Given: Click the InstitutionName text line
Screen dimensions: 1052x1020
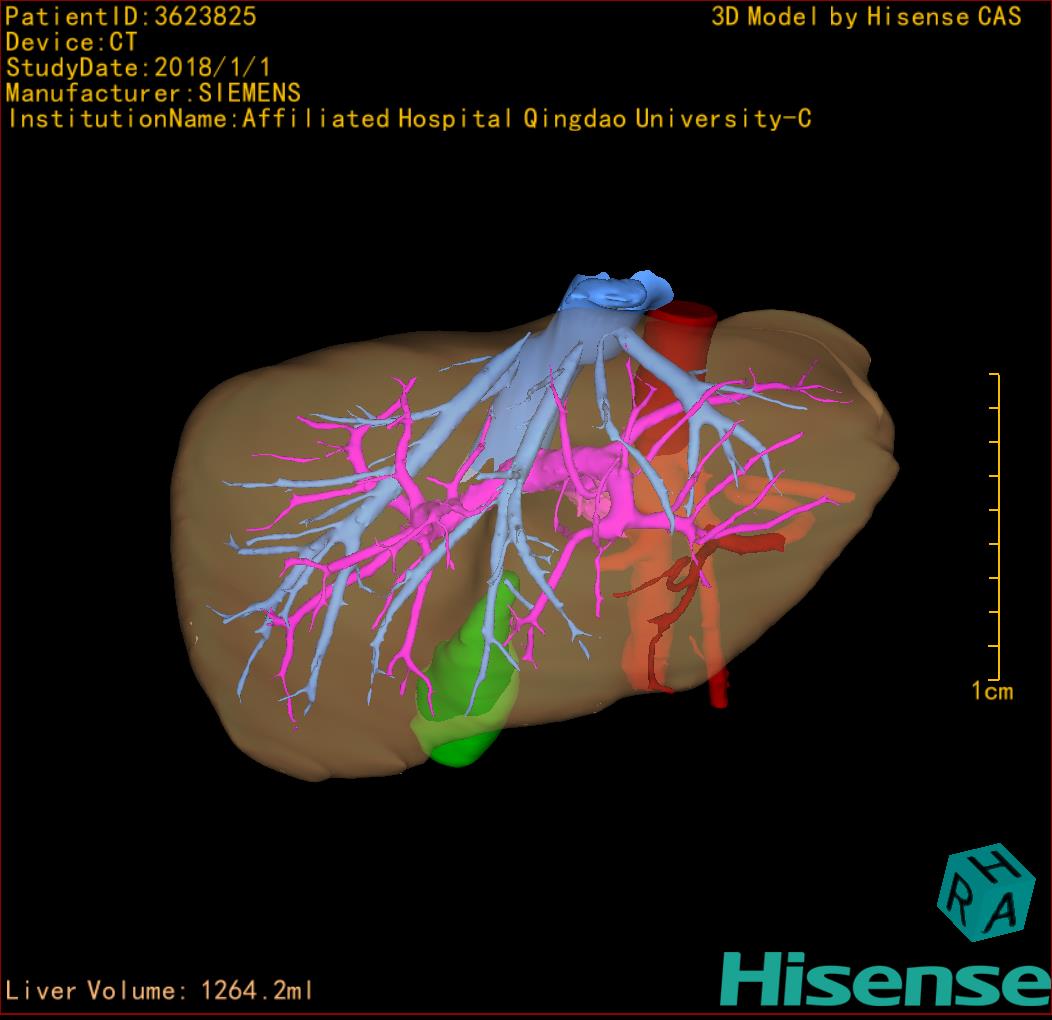Looking at the screenshot, I should point(409,119).
